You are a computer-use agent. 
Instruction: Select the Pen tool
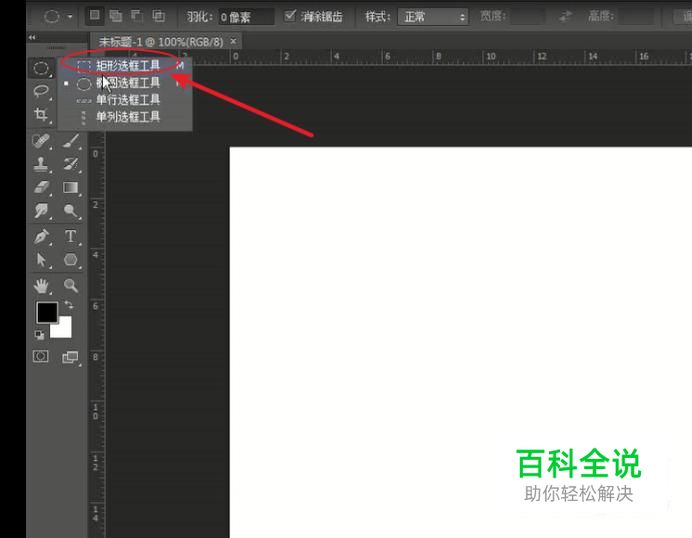tap(41, 237)
